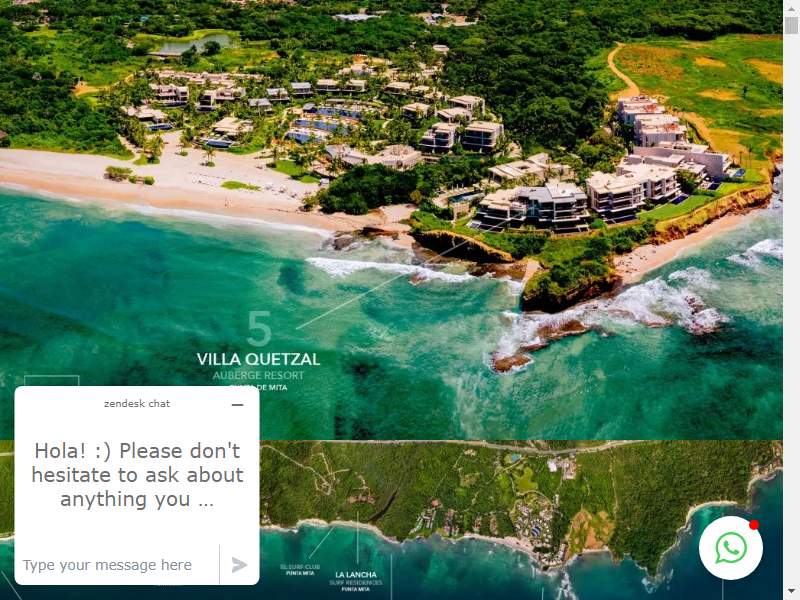This screenshot has height=600, width=800.
Task: Open the WhatsApp chat bubble
Action: [x=731, y=548]
